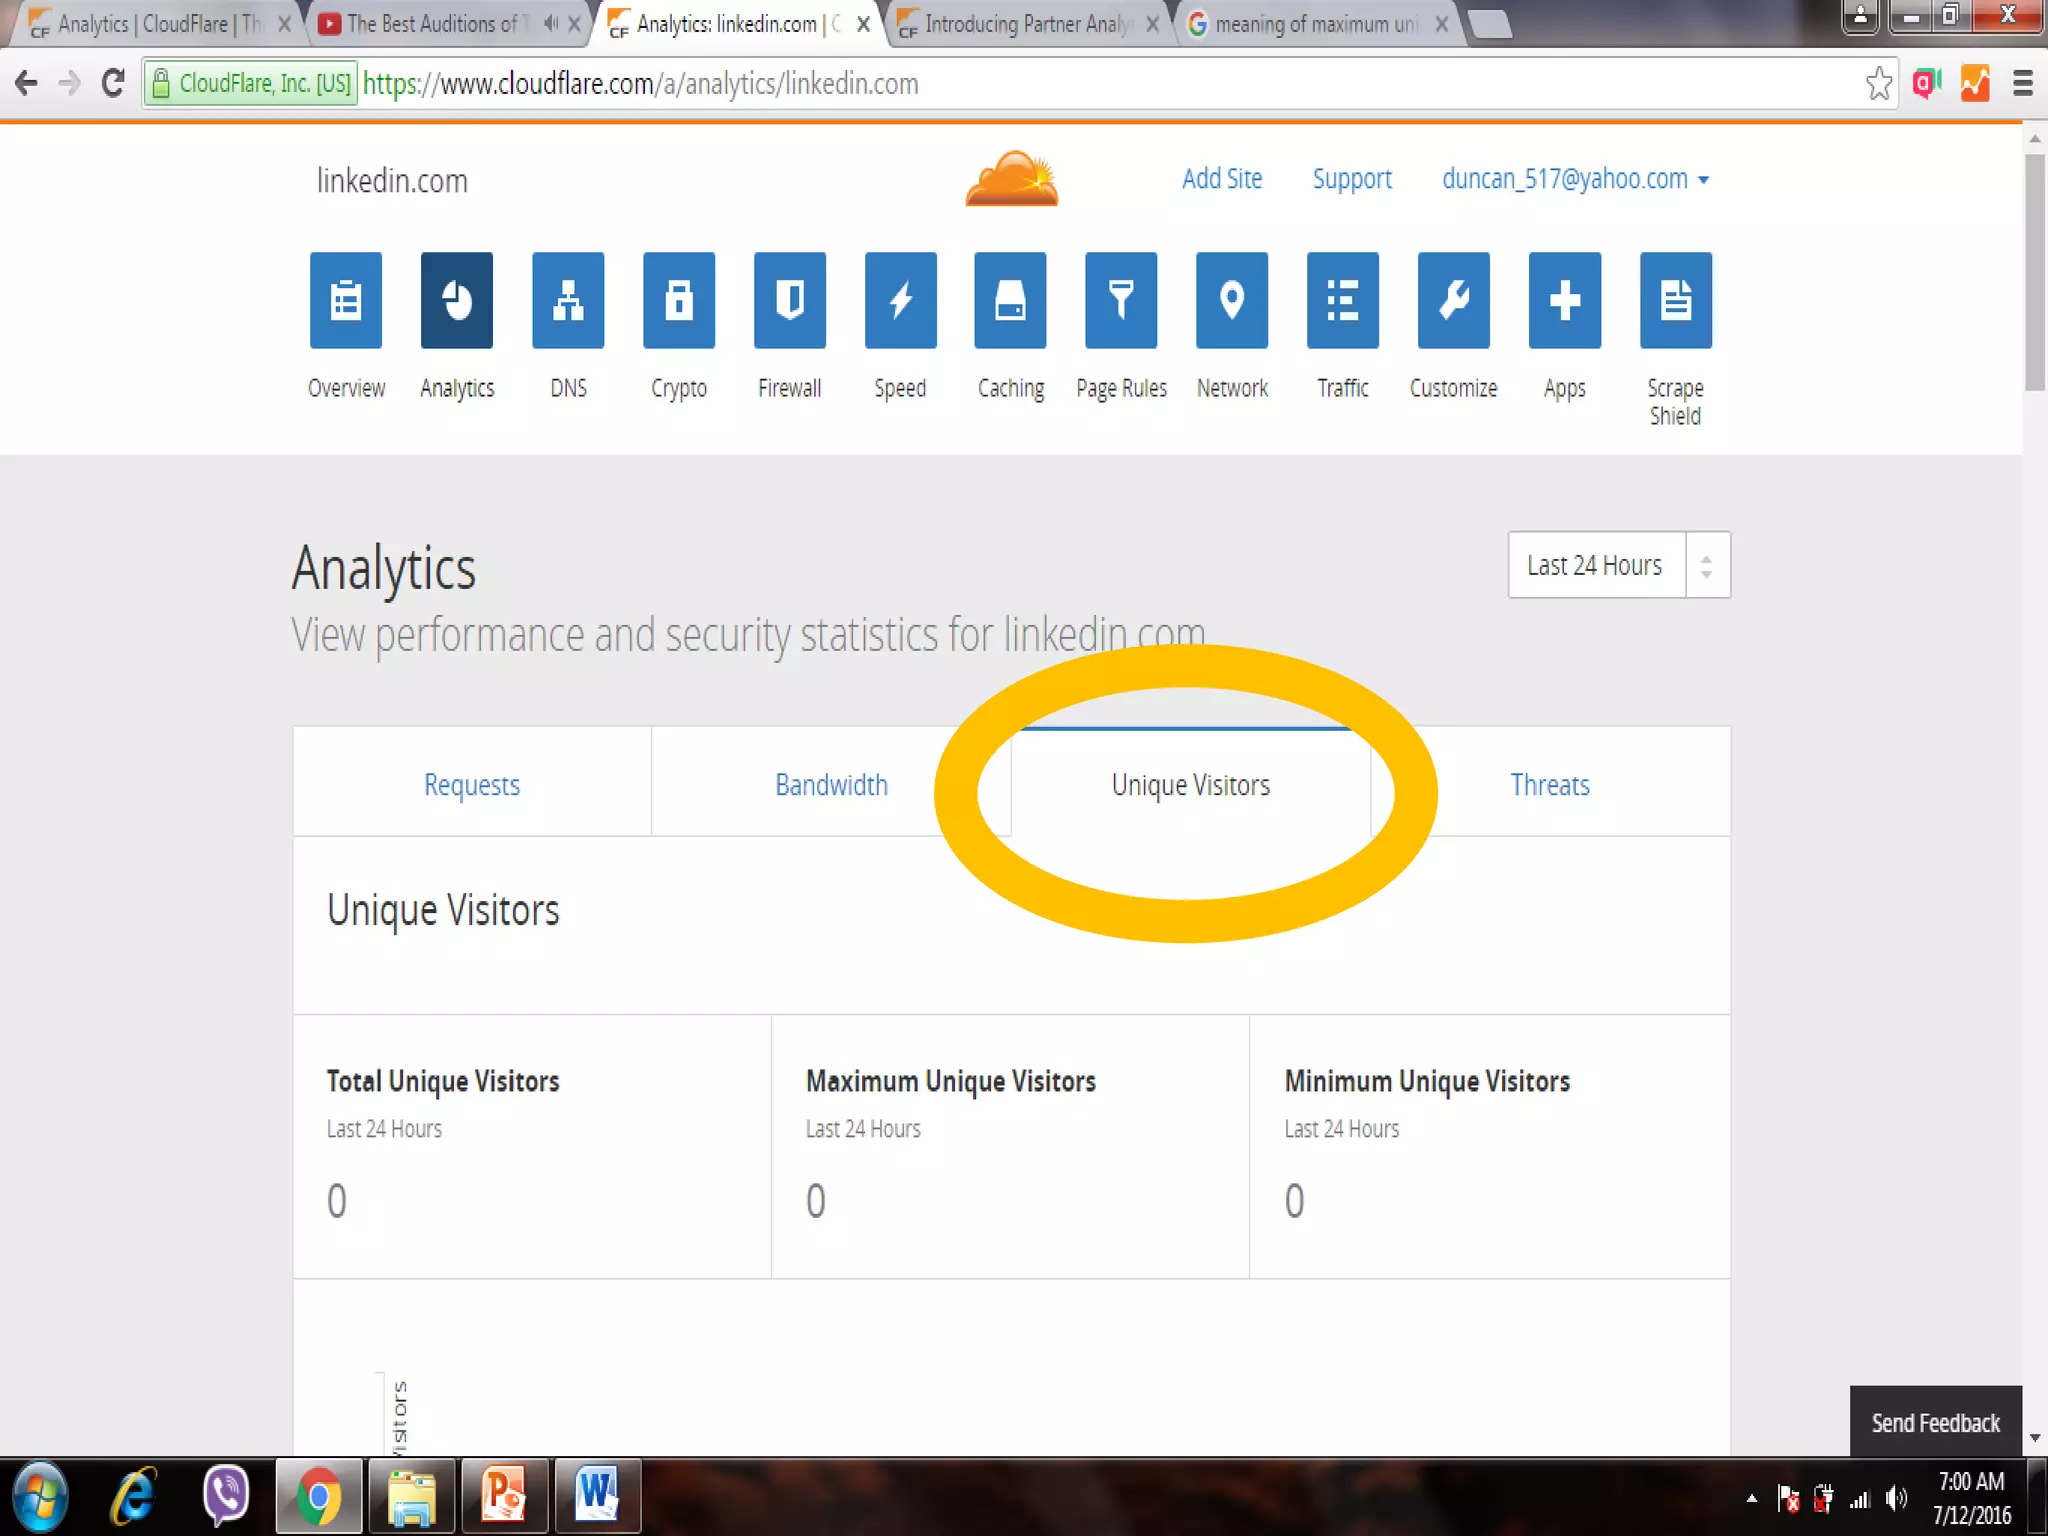The width and height of the screenshot is (2048, 1536).
Task: Switch to the Threats tab
Action: point(1549,785)
